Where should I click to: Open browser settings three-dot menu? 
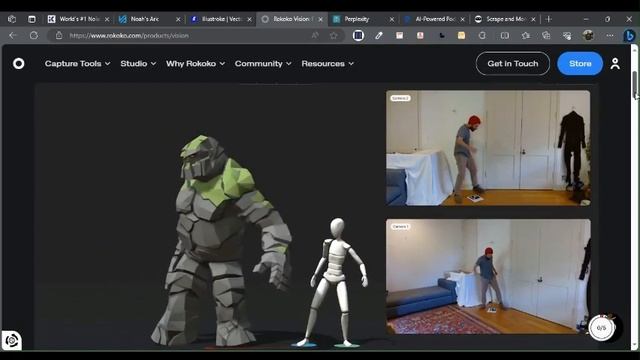(x=609, y=36)
